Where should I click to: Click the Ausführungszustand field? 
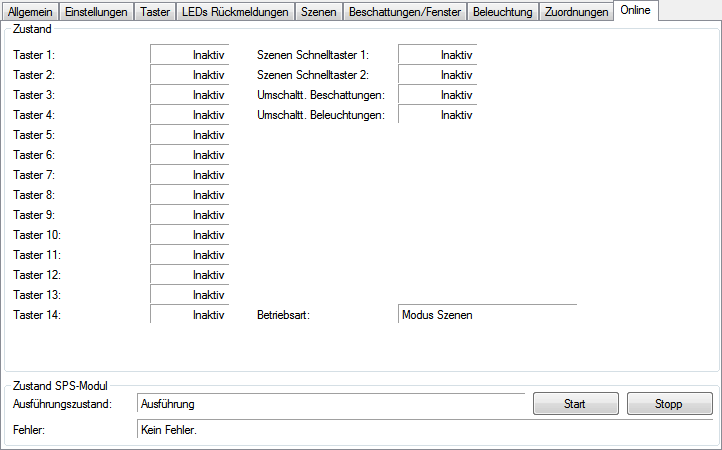[x=331, y=403]
